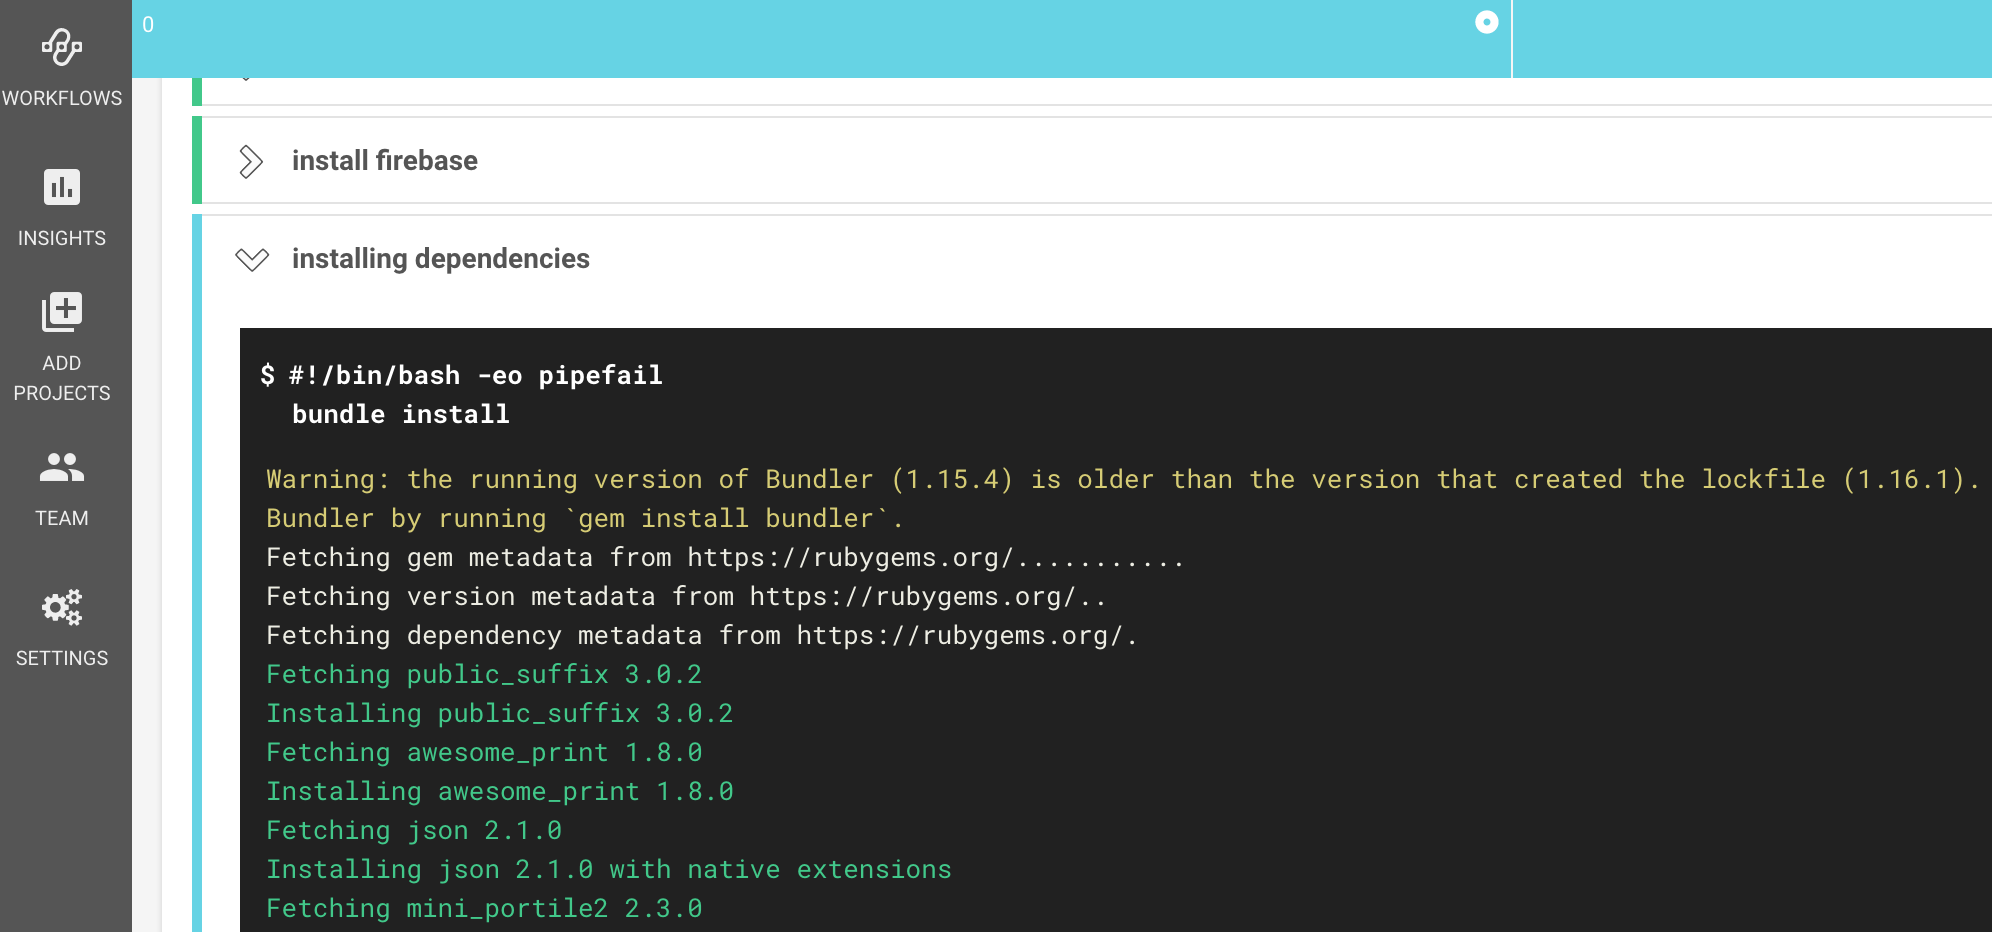
Task: Click the circular indicator in top bar
Action: 1487,22
